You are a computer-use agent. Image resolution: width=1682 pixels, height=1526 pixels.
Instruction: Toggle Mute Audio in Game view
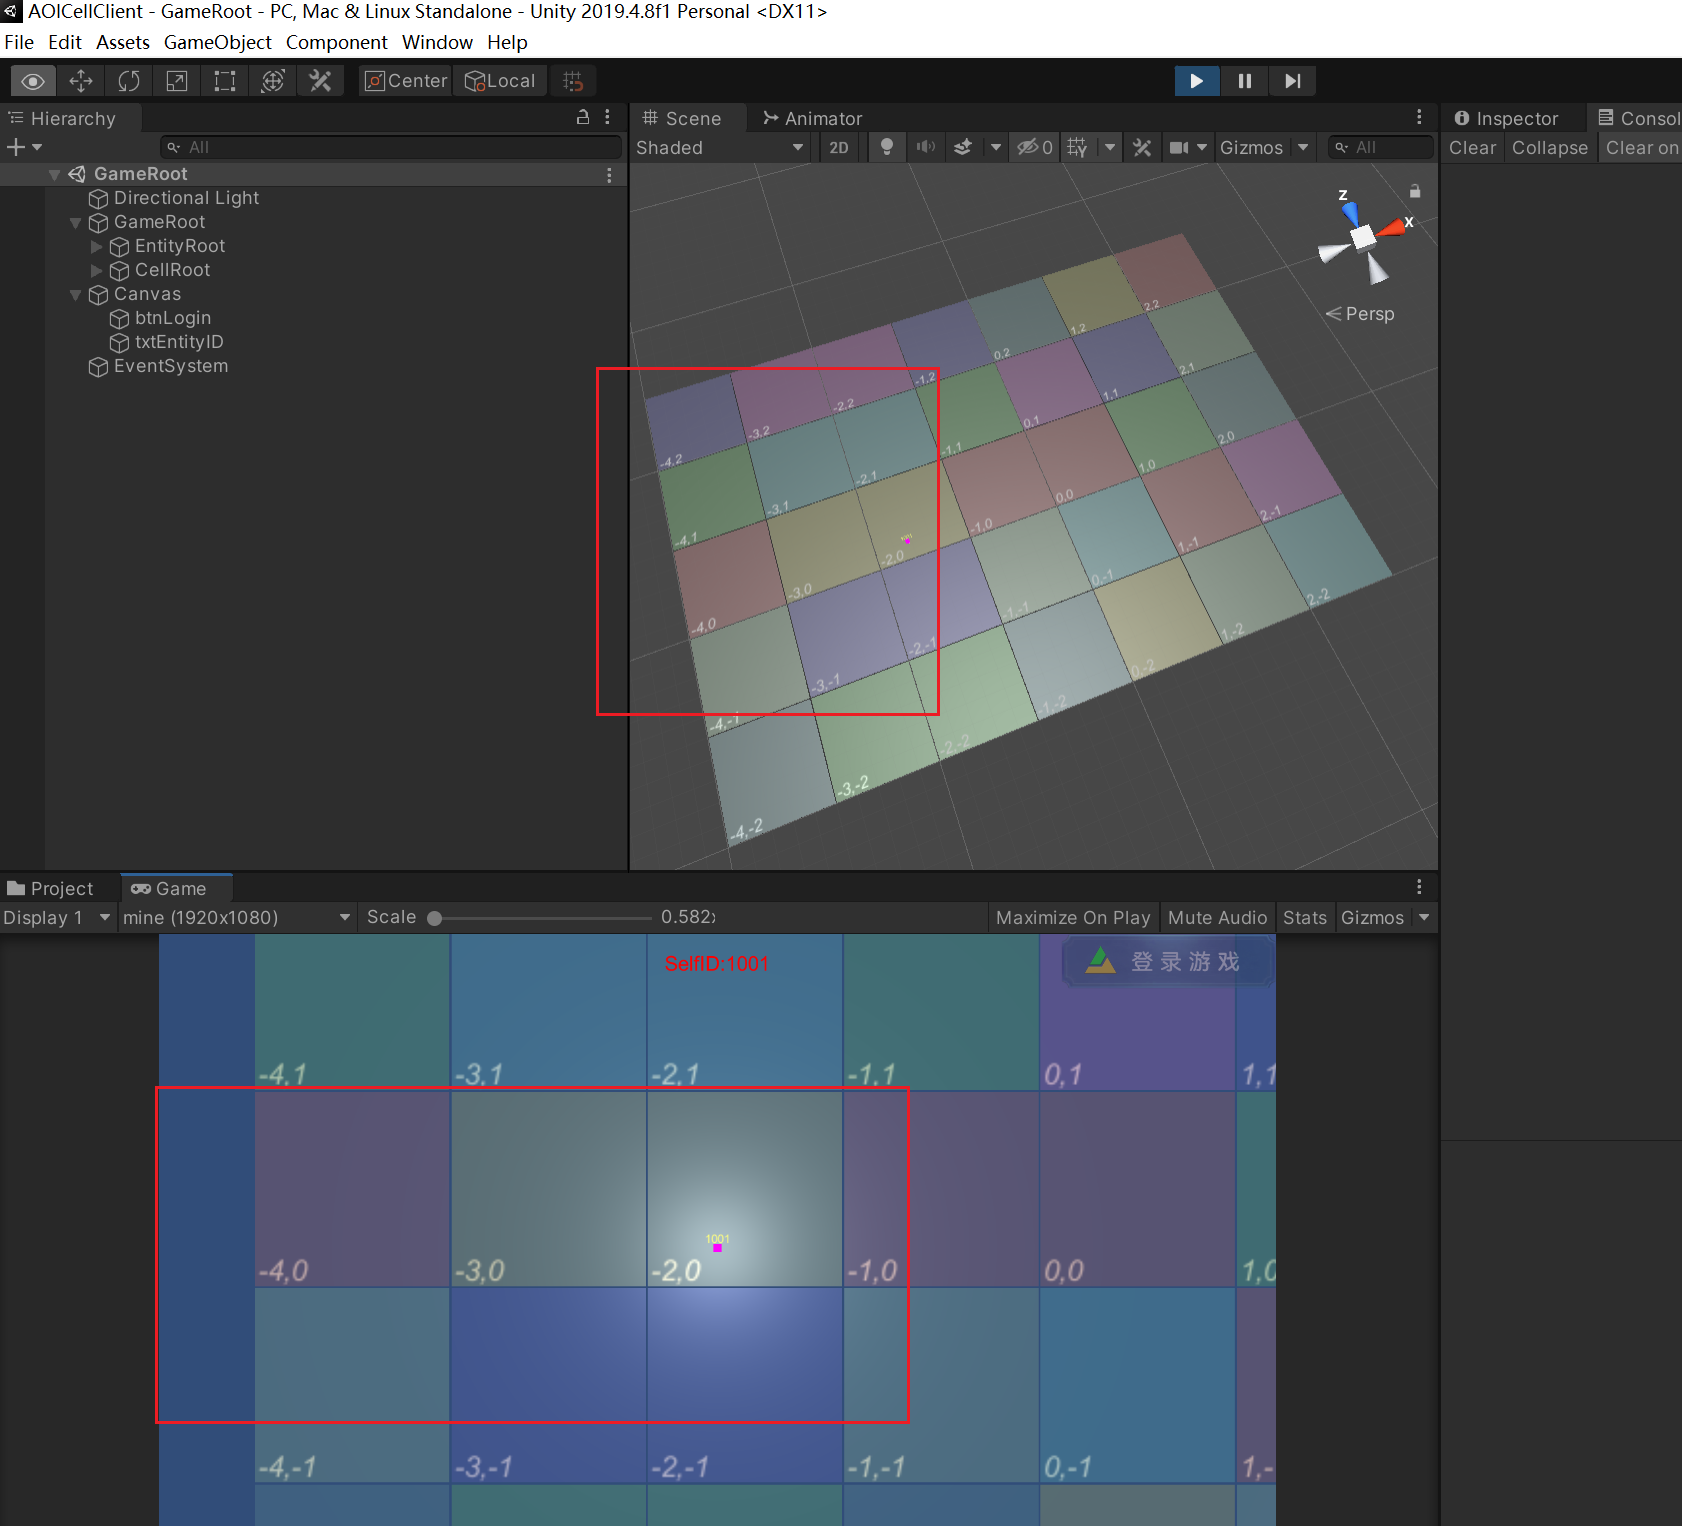[x=1218, y=917]
